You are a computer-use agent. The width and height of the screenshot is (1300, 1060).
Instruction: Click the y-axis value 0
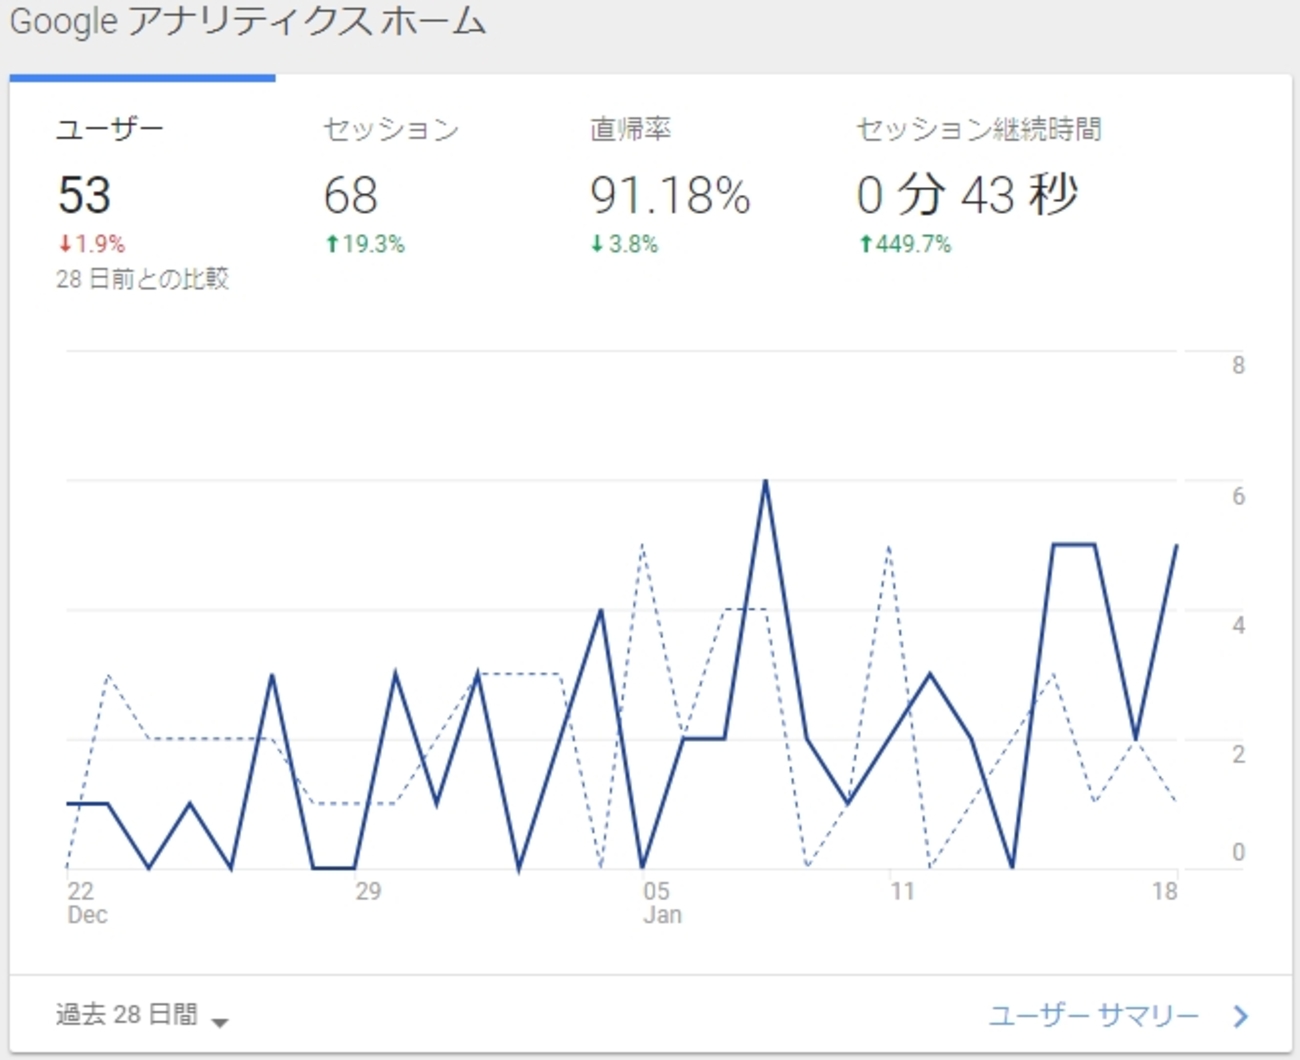pyautogui.click(x=1239, y=852)
